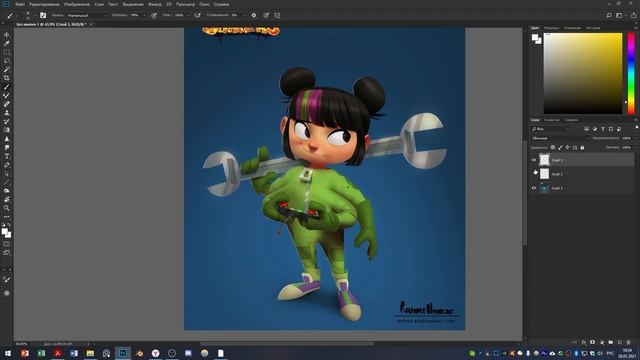Viewport: 640px width, 360px height.
Task: Toggle lock position
Action: pos(567,147)
